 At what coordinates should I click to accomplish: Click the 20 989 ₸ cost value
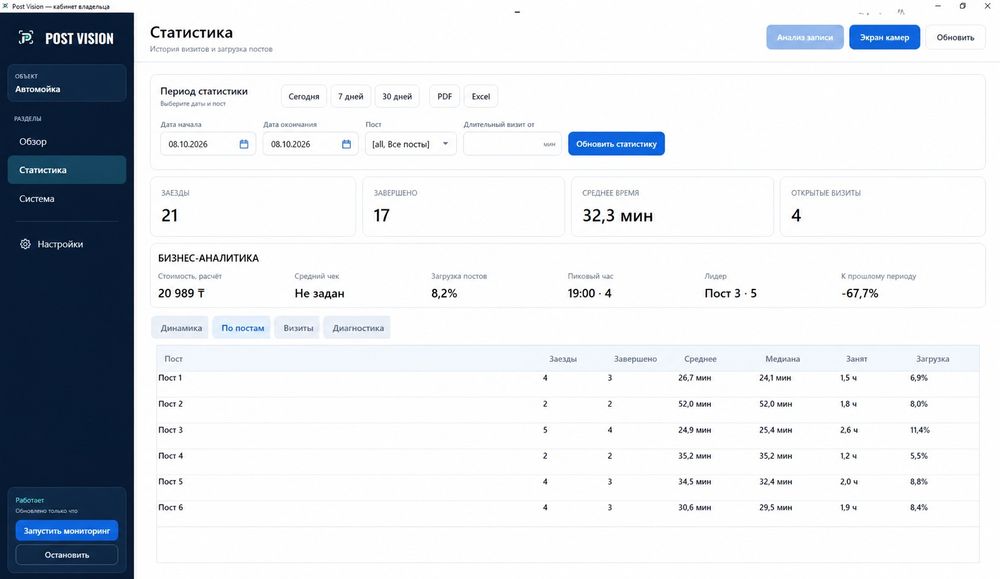click(181, 293)
